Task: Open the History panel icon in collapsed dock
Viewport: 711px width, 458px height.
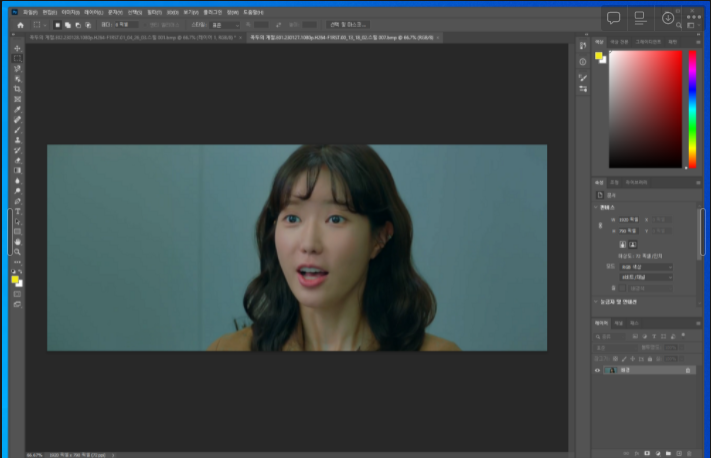Action: (x=583, y=45)
